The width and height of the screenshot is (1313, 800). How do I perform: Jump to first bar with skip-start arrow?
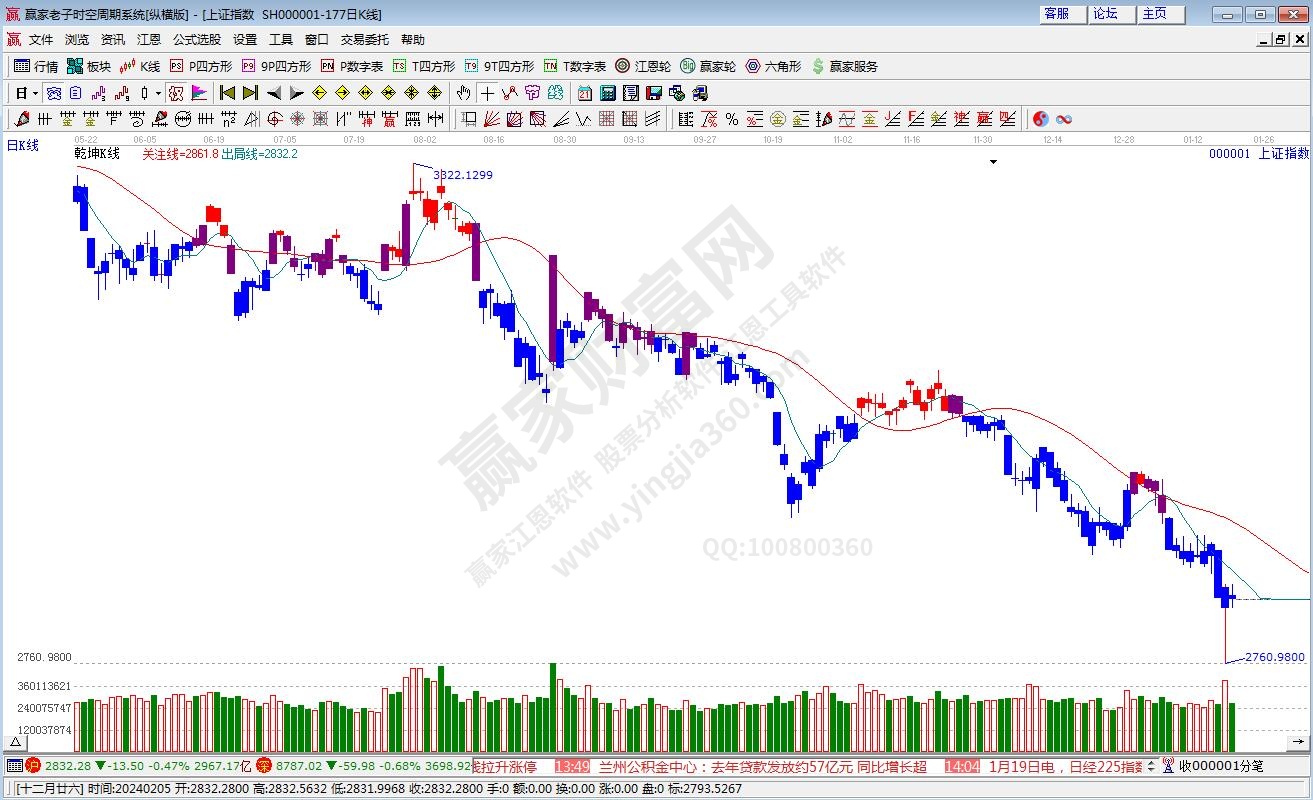pos(227,93)
